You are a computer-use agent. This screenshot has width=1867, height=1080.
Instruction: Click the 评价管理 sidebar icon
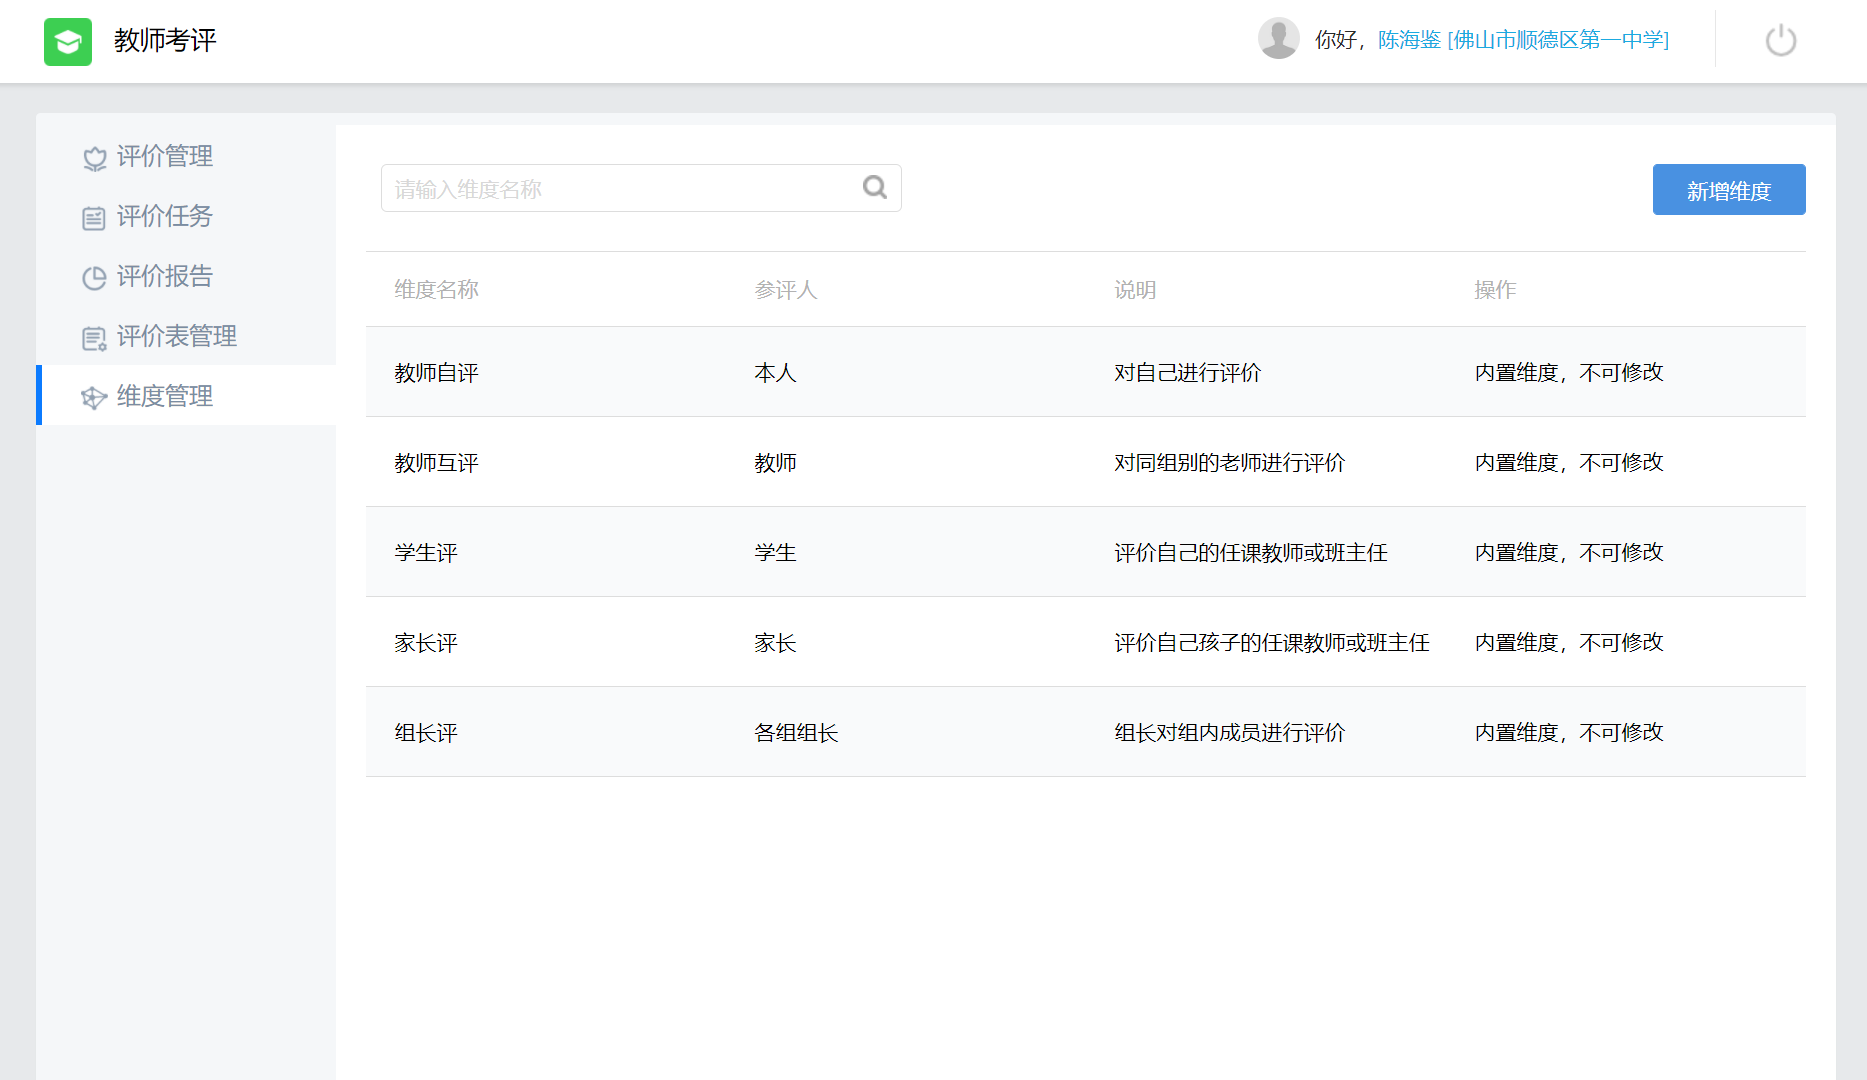click(x=94, y=158)
